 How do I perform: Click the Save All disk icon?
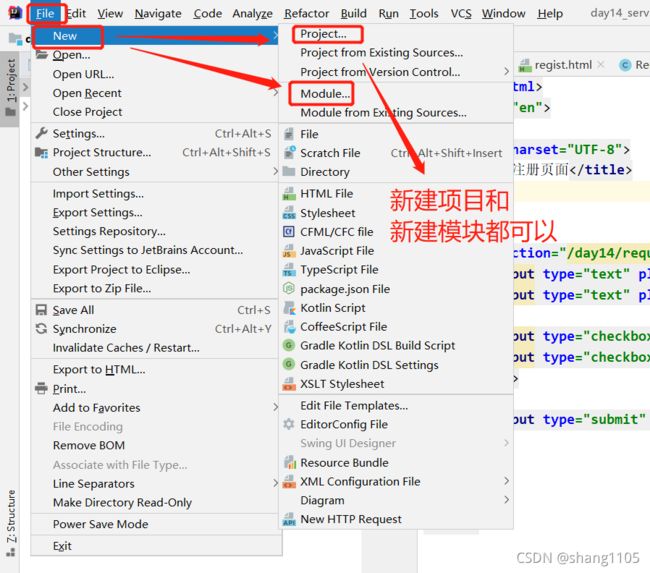[x=41, y=310]
